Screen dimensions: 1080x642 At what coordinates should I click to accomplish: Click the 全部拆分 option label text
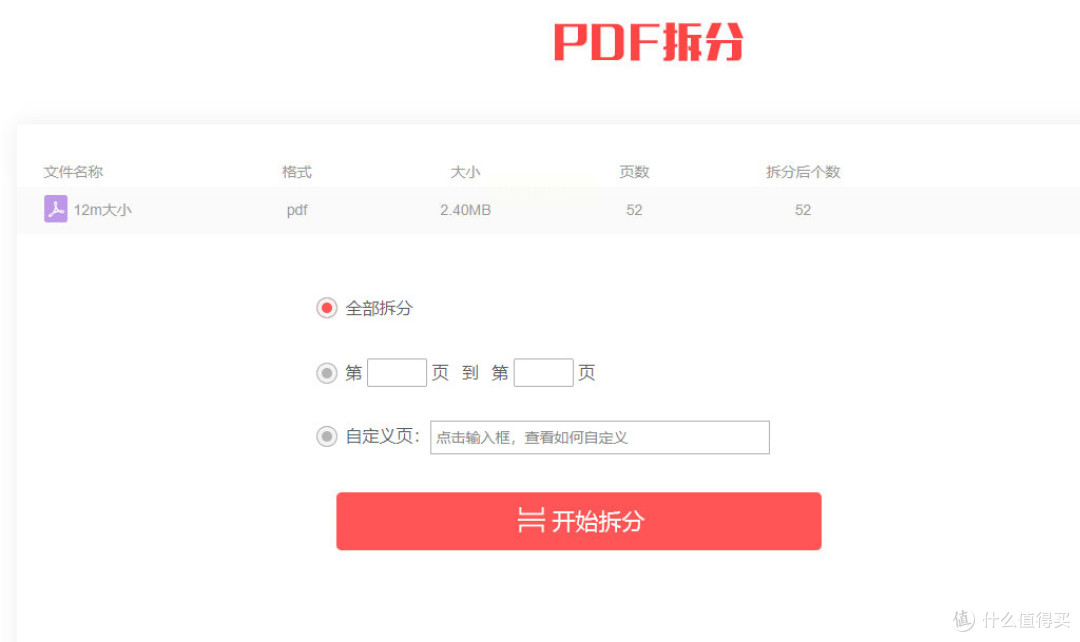379,308
